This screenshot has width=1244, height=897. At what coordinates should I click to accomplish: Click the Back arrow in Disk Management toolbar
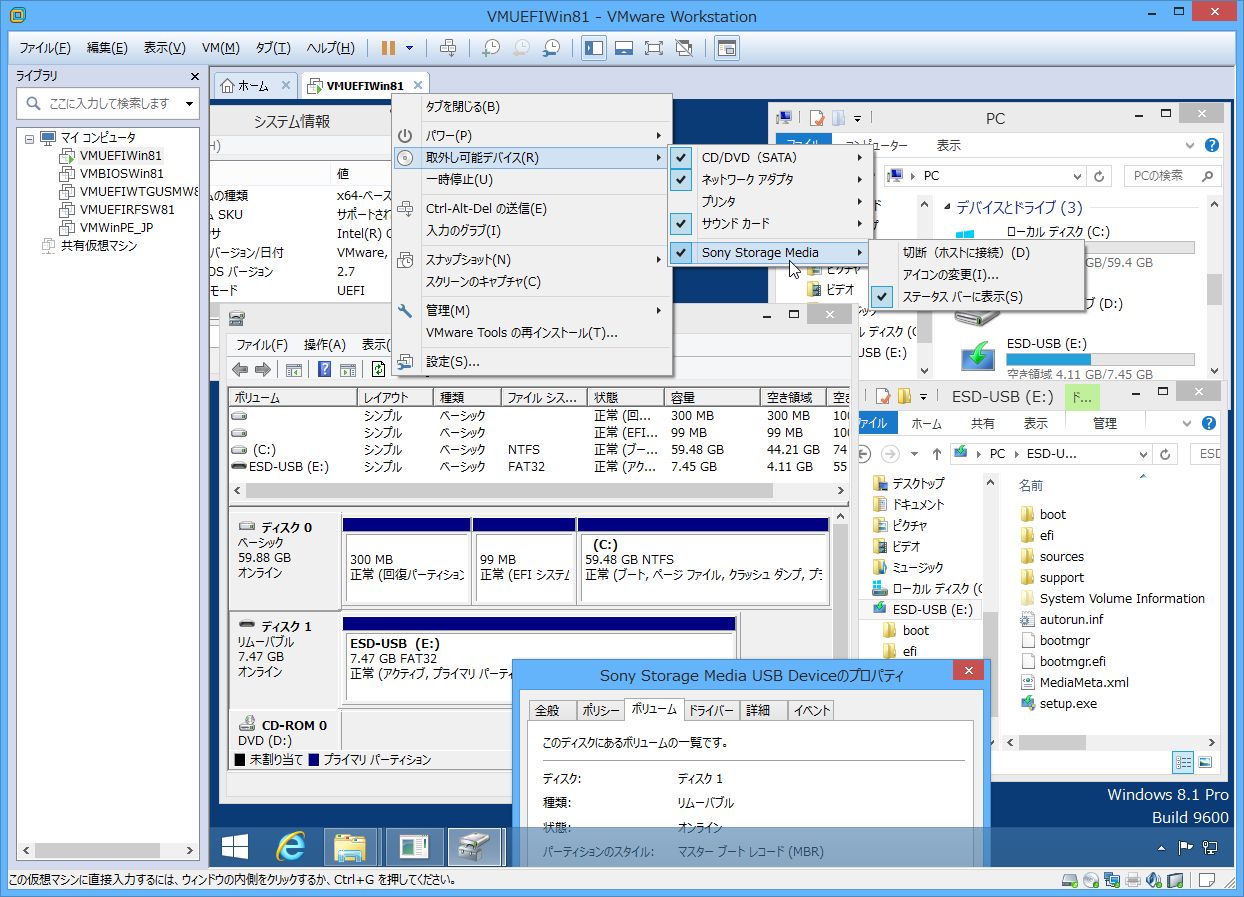pos(240,369)
